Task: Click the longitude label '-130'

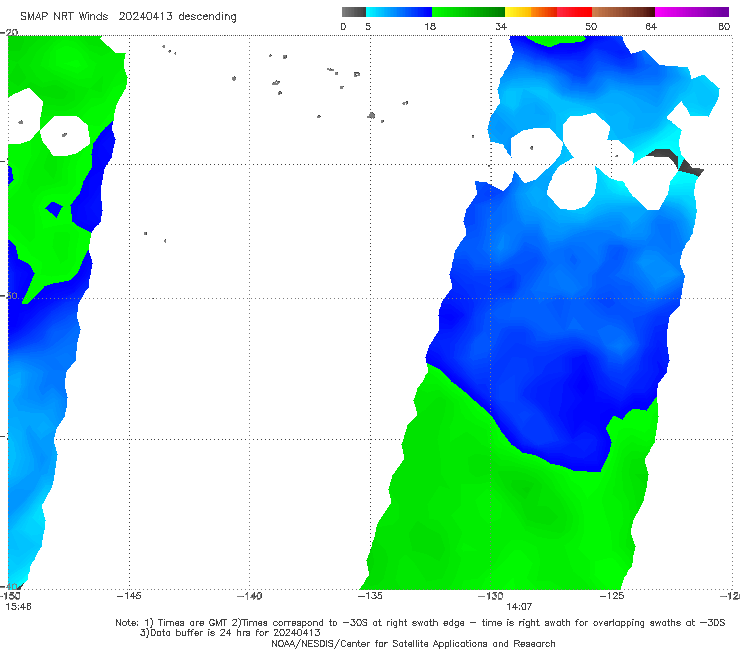Action: point(491,596)
